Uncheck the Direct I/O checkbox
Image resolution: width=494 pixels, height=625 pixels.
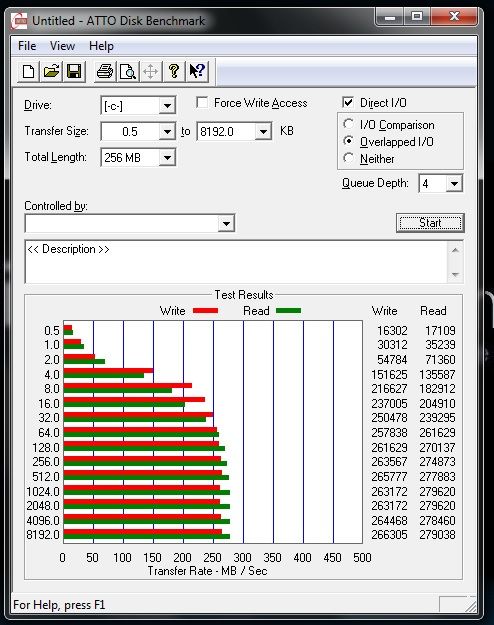point(348,102)
